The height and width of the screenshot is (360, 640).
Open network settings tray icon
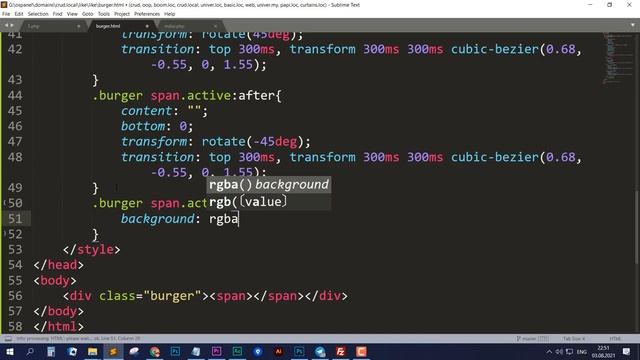point(569,351)
